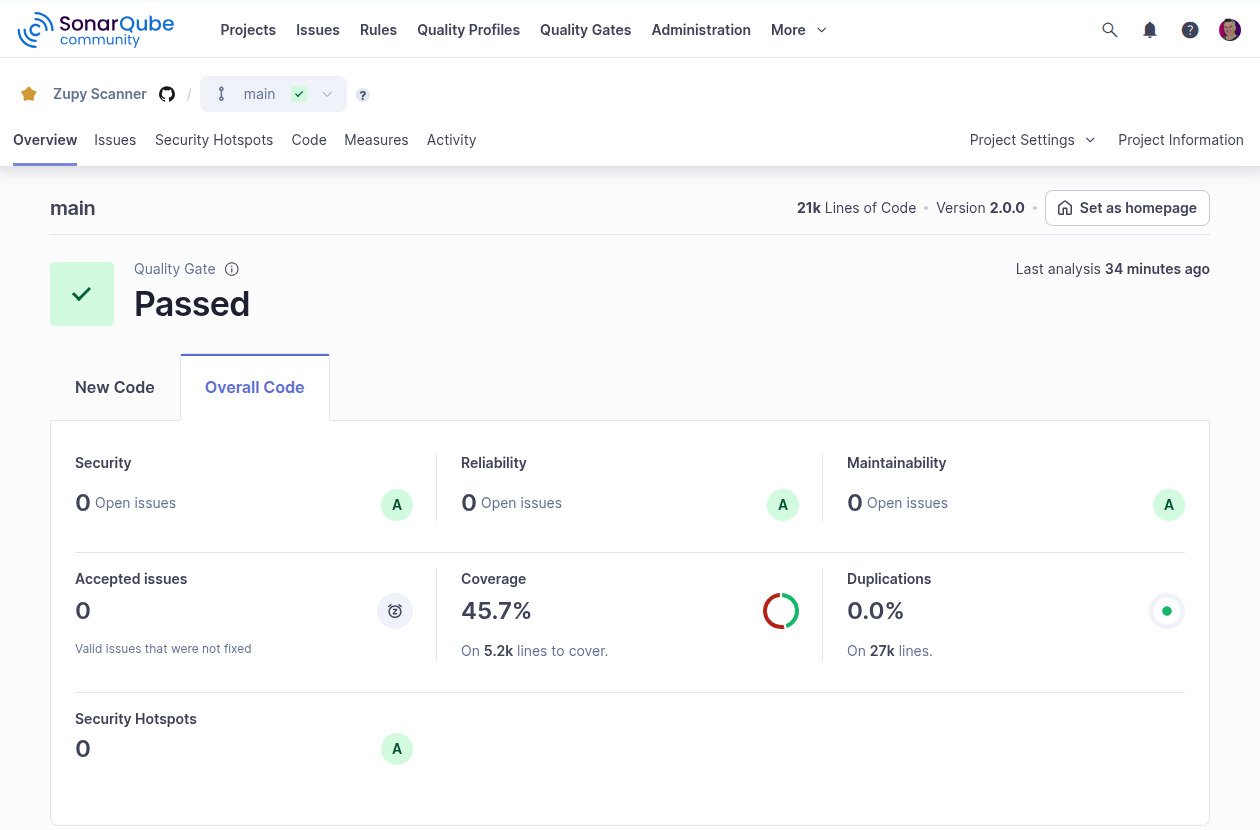Open the Security Hotspots tab
The height and width of the screenshot is (830, 1260).
pos(214,140)
